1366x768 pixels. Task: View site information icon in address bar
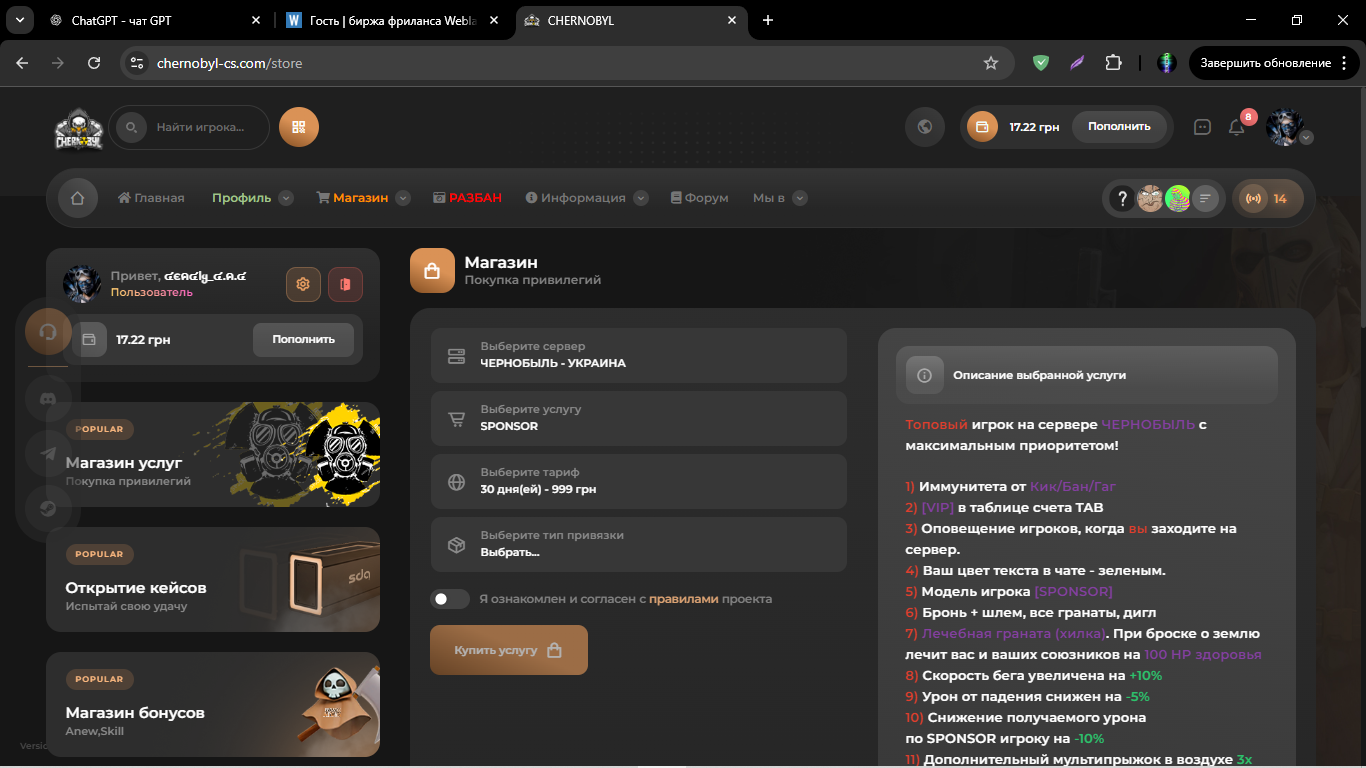[x=138, y=63]
